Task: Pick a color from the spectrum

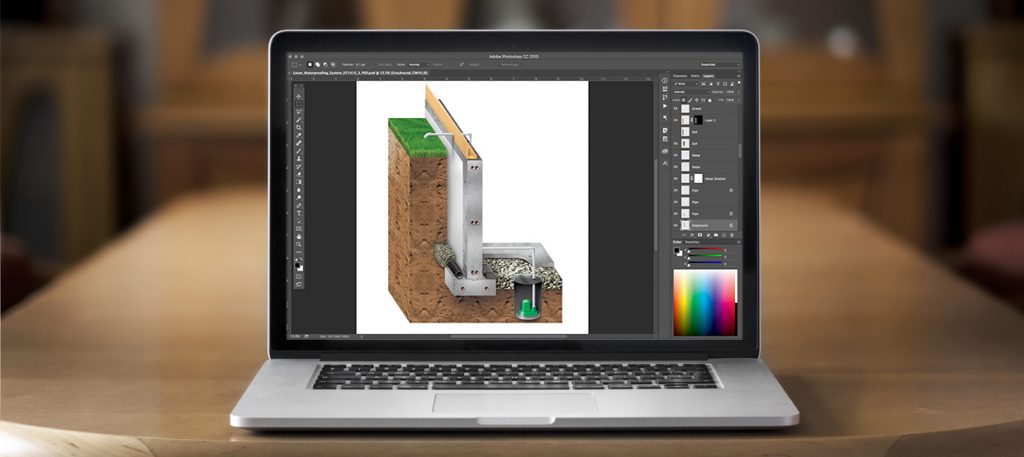Action: click(705, 300)
